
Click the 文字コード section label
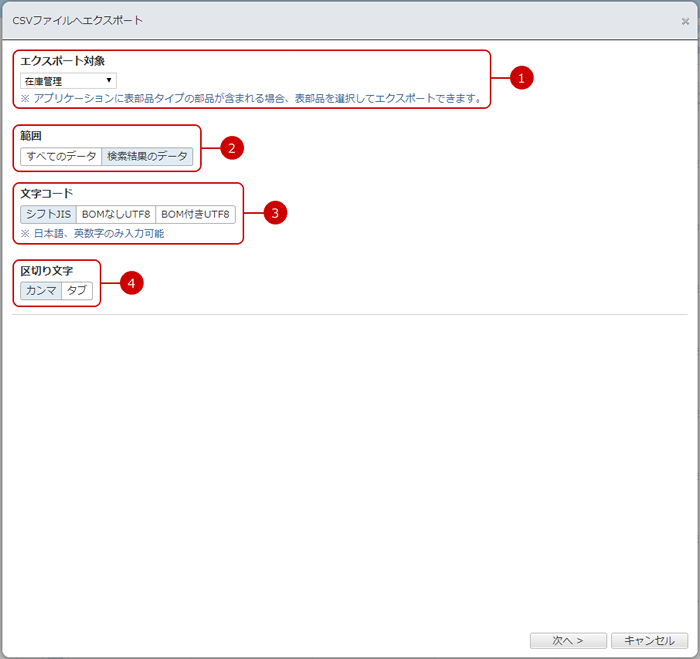pos(47,194)
